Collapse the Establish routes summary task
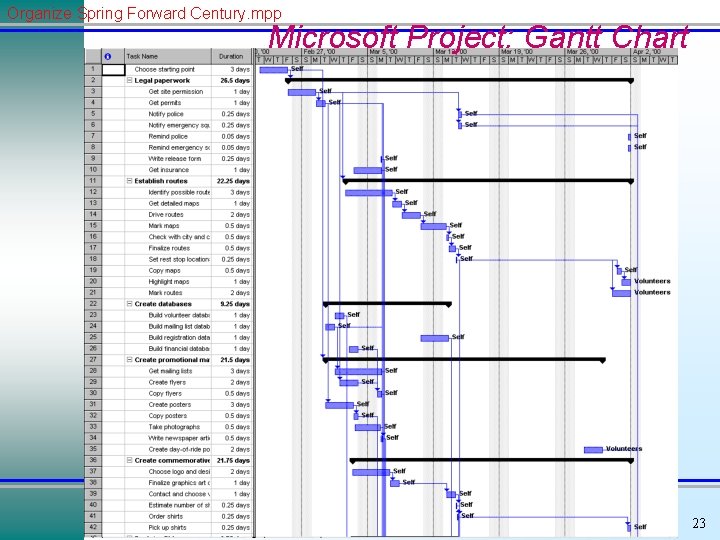This screenshot has width=720, height=540. [129, 181]
